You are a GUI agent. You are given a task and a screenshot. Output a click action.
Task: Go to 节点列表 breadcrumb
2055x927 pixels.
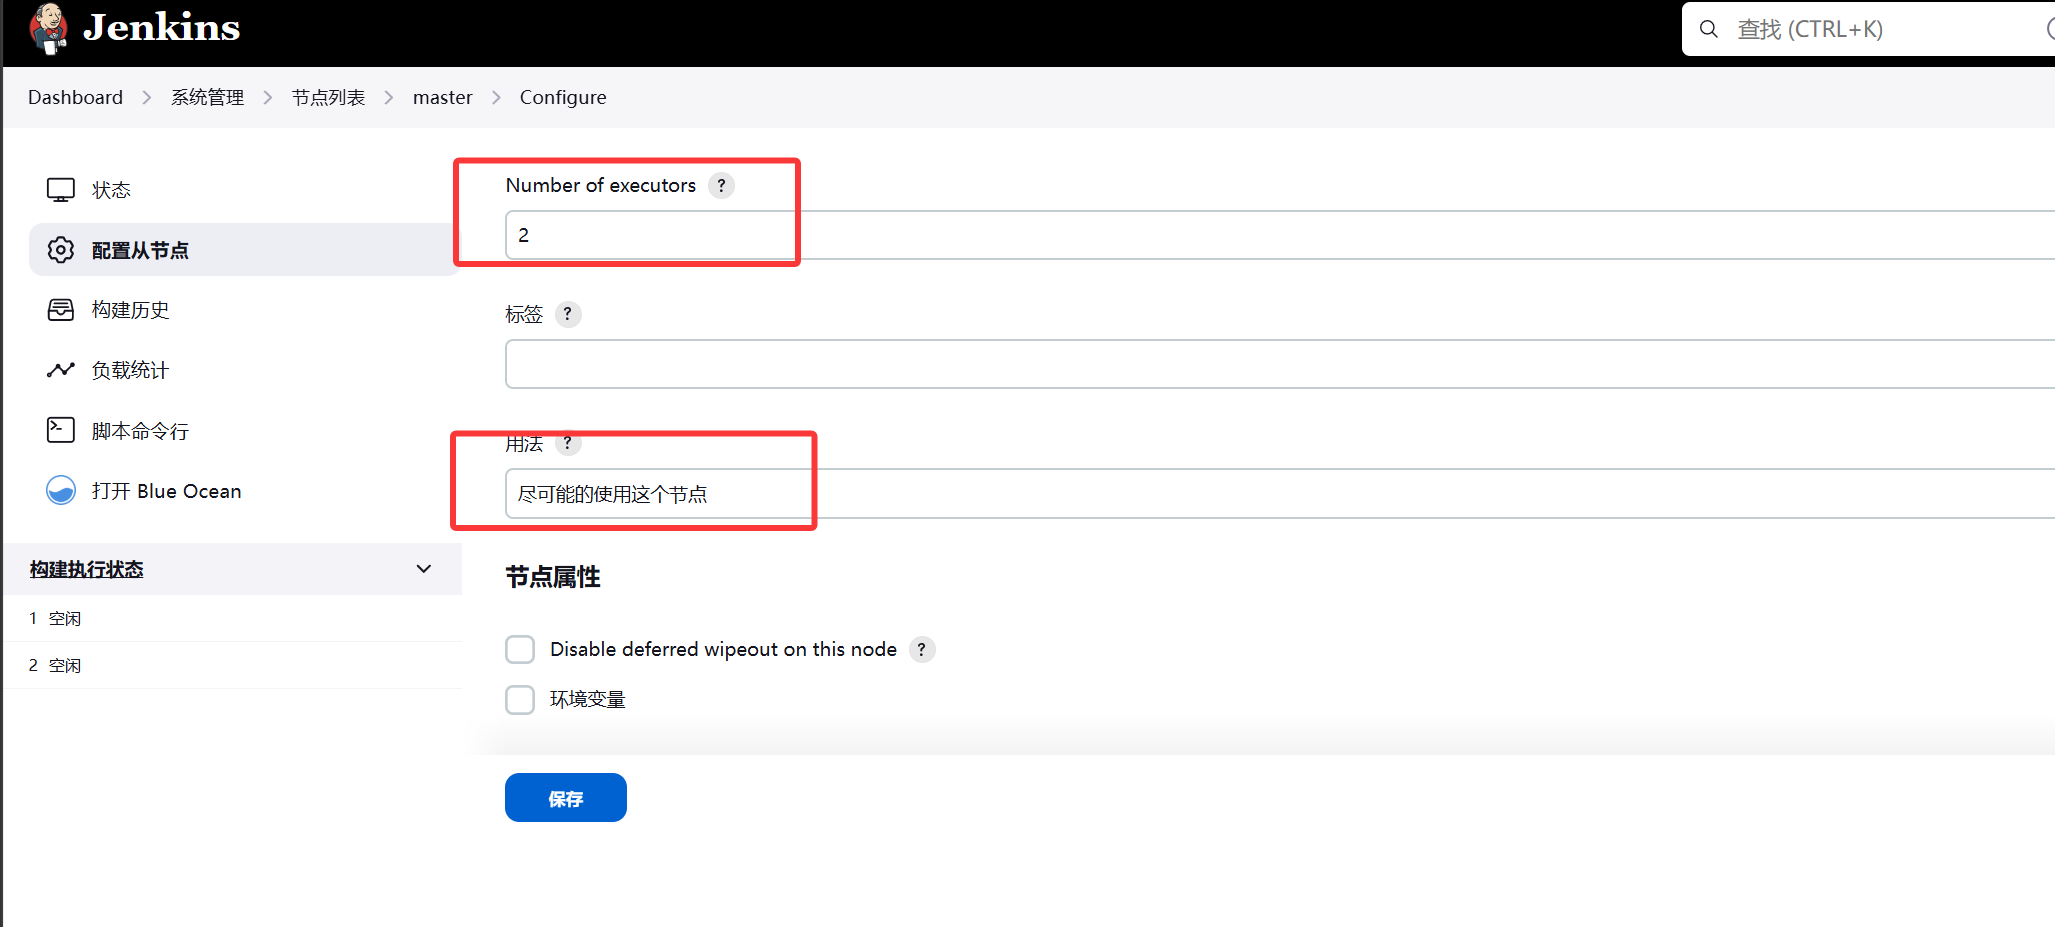point(328,97)
